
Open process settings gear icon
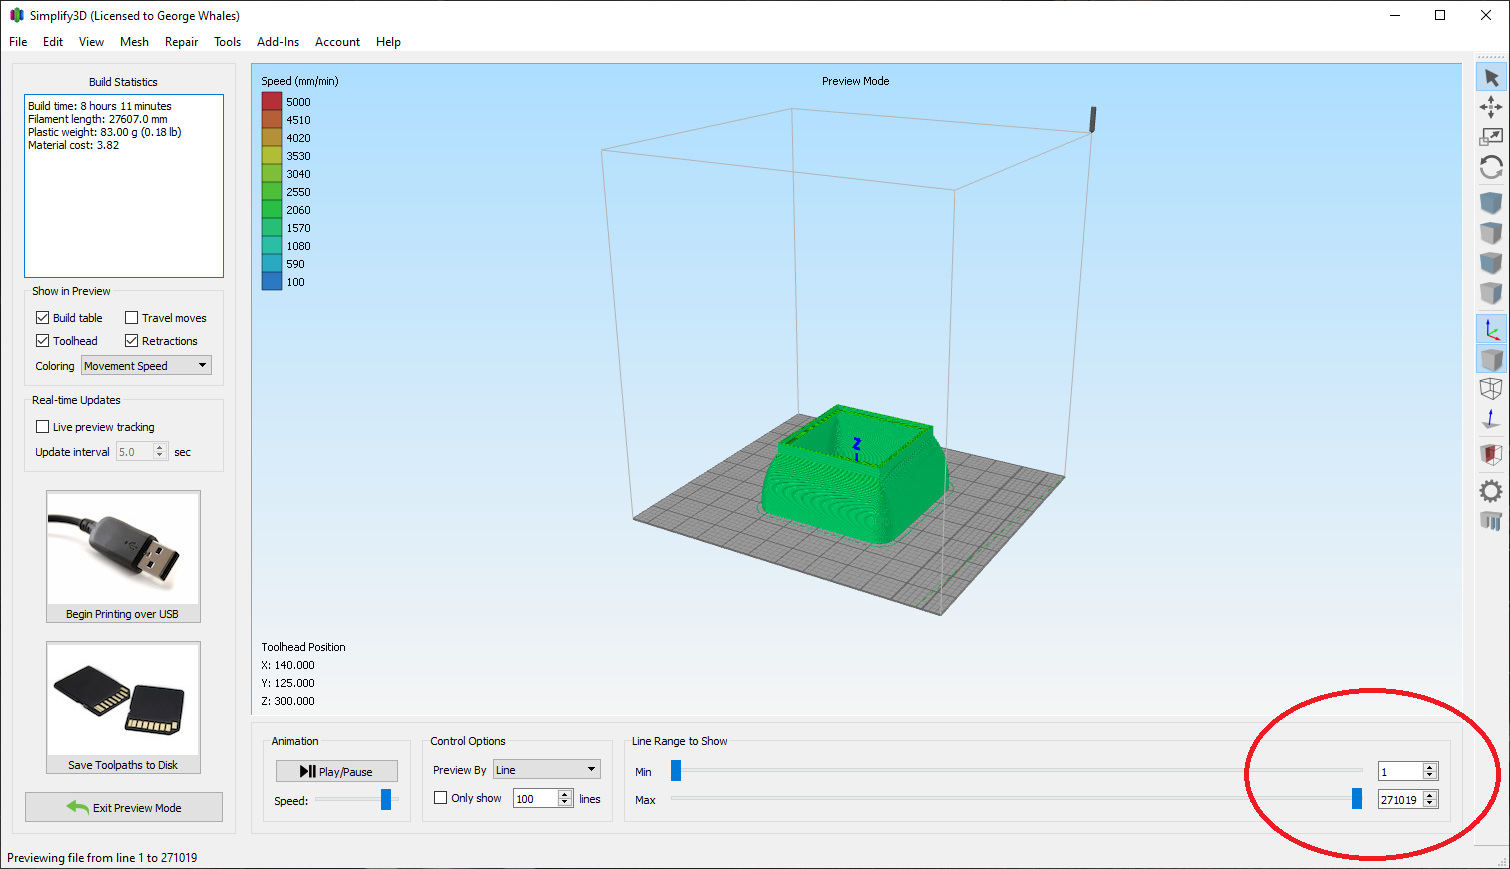pyautogui.click(x=1491, y=491)
